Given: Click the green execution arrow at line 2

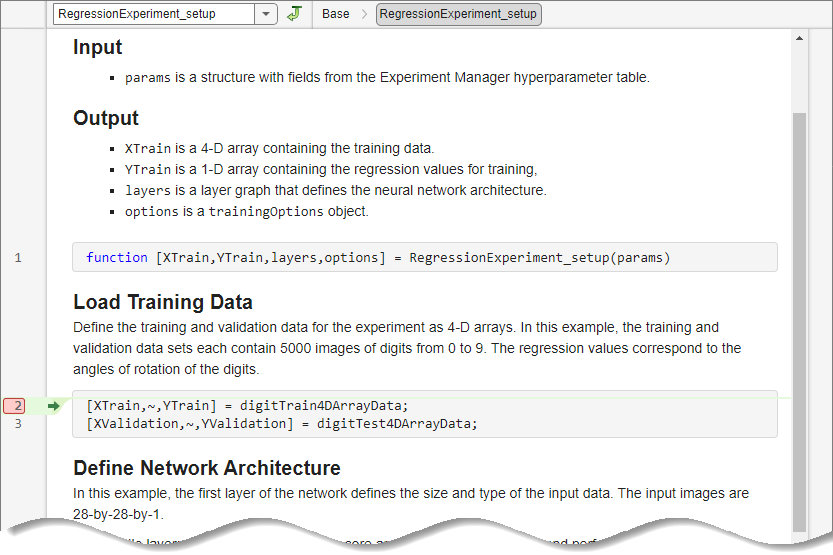Looking at the screenshot, I should [x=54, y=406].
